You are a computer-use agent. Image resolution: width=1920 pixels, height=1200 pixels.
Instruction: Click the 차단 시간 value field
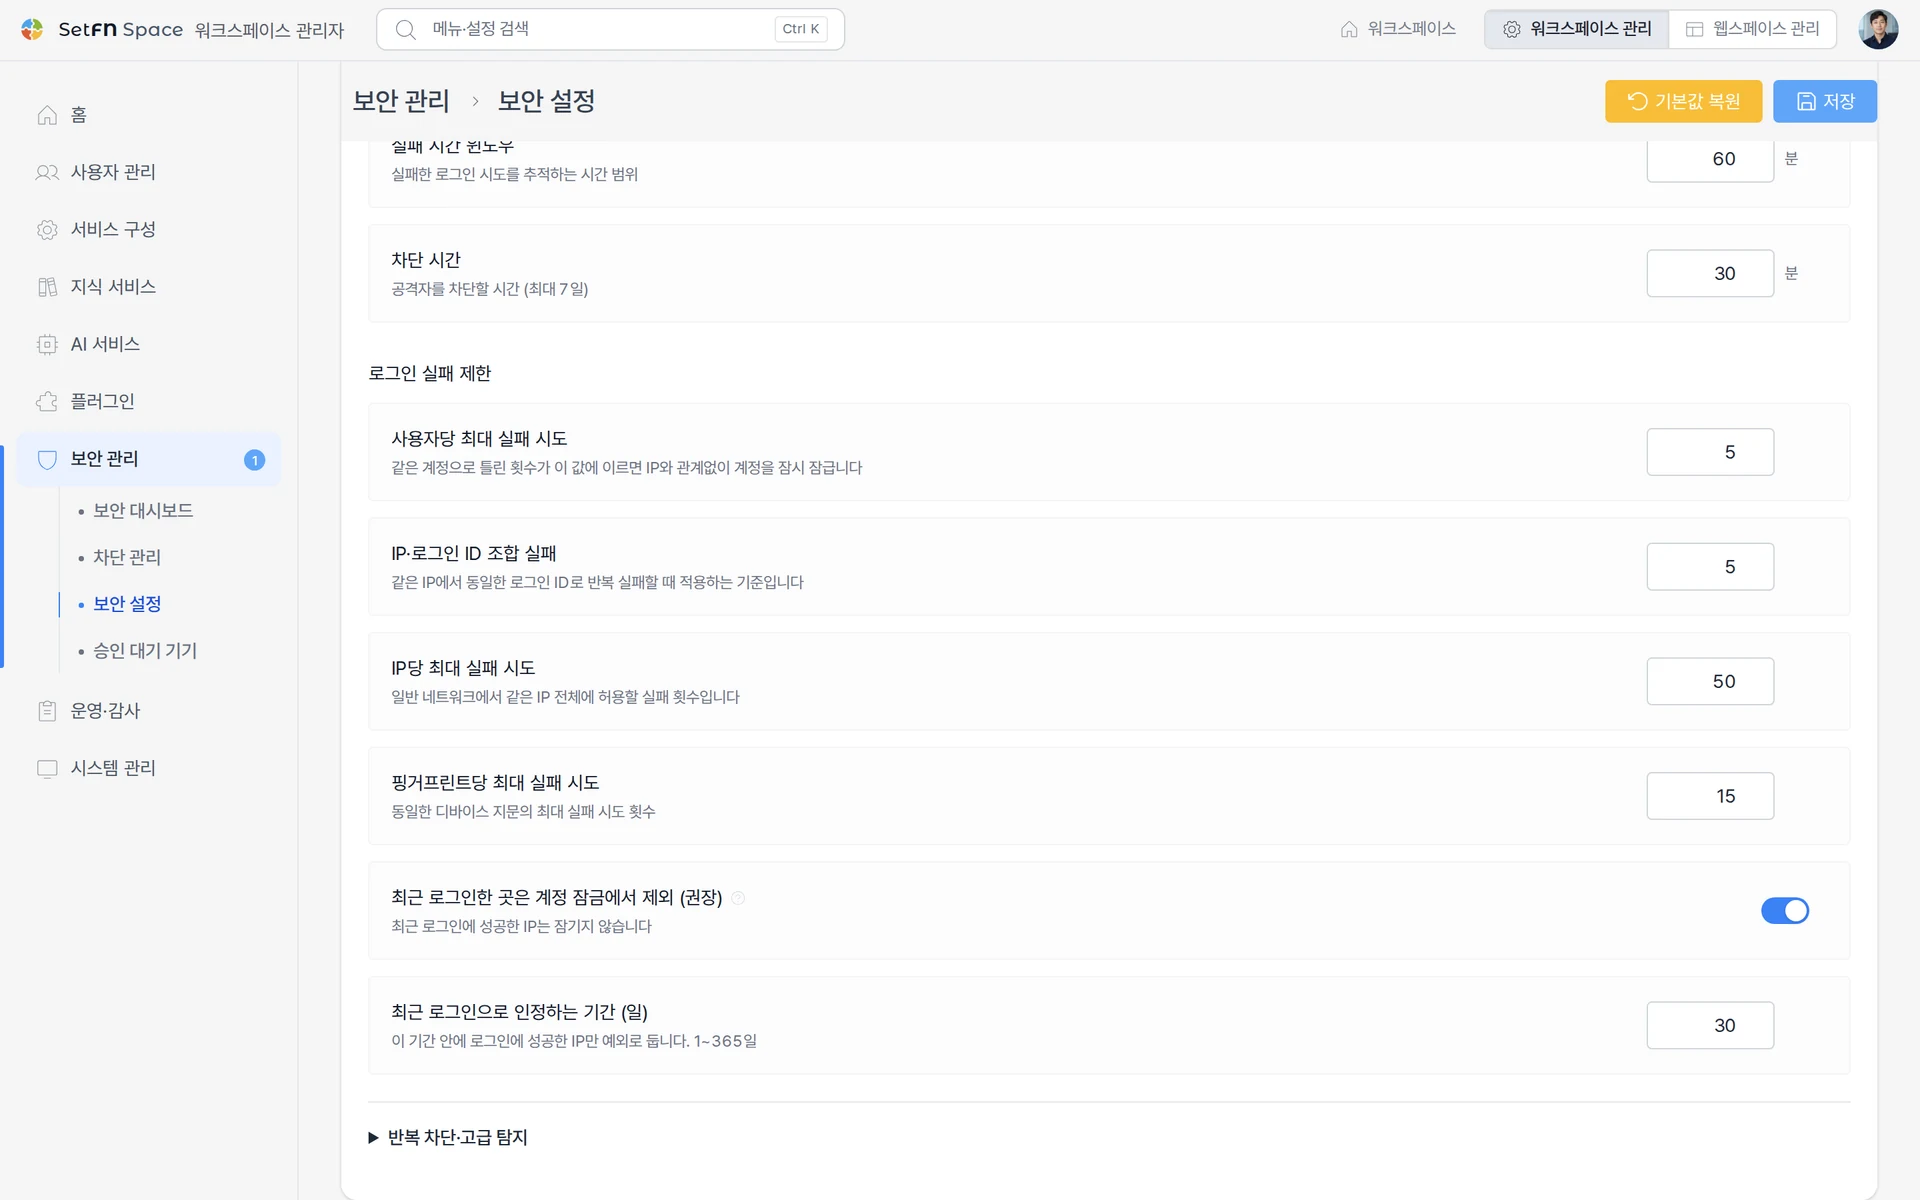click(1710, 273)
